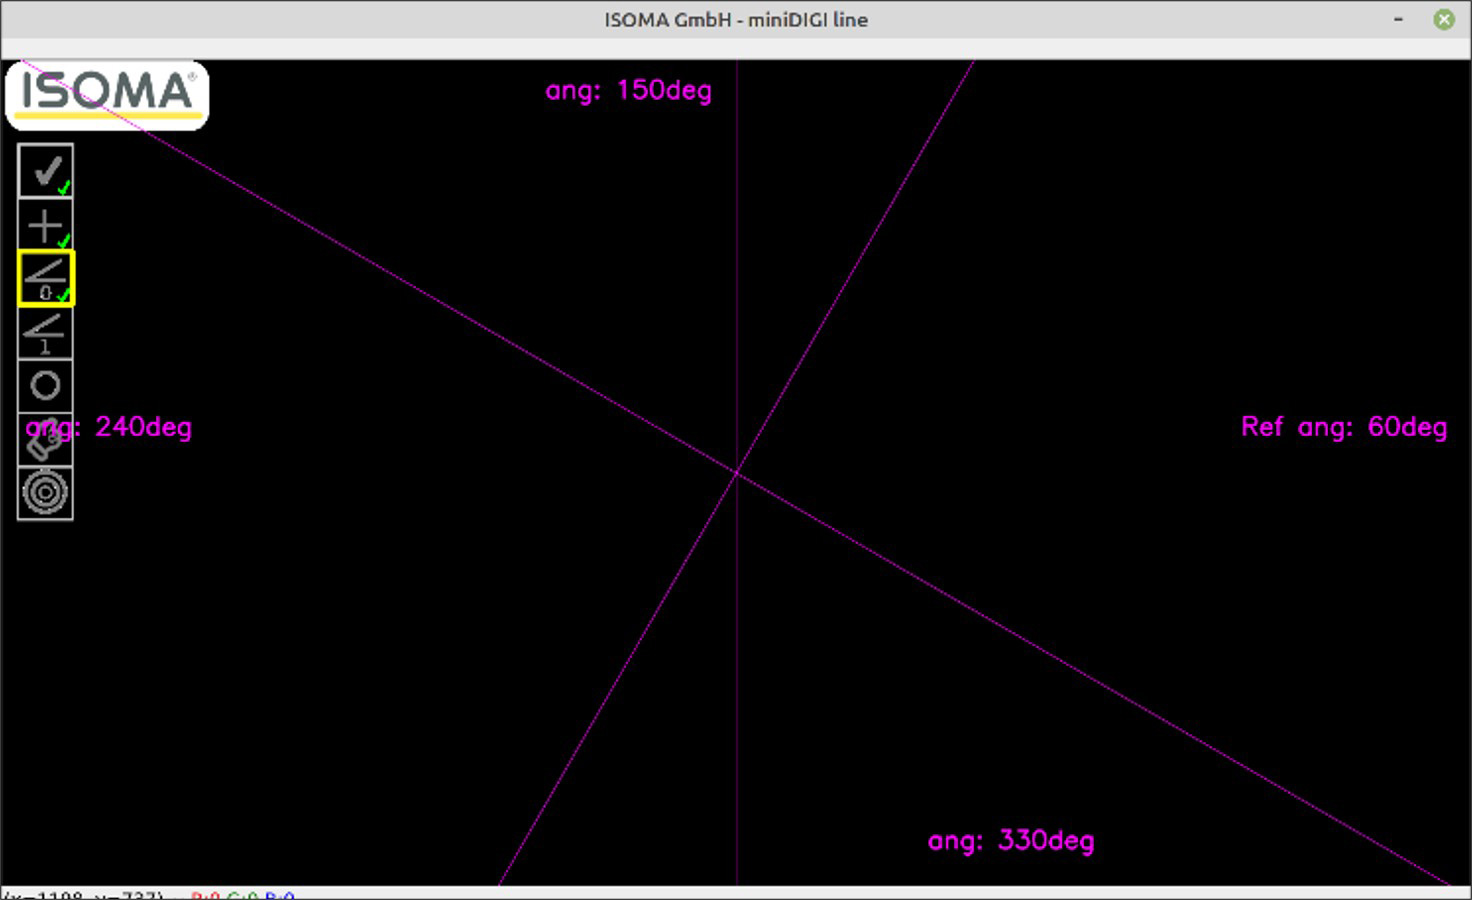Select the crosshair plus tool
Image resolution: width=1472 pixels, height=900 pixels.
coord(45,225)
